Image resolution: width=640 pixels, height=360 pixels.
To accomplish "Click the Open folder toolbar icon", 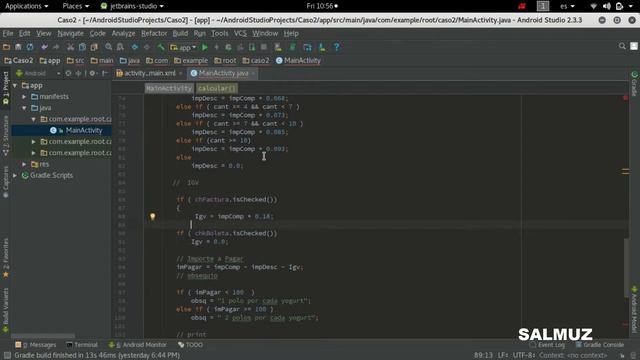I will [7, 47].
